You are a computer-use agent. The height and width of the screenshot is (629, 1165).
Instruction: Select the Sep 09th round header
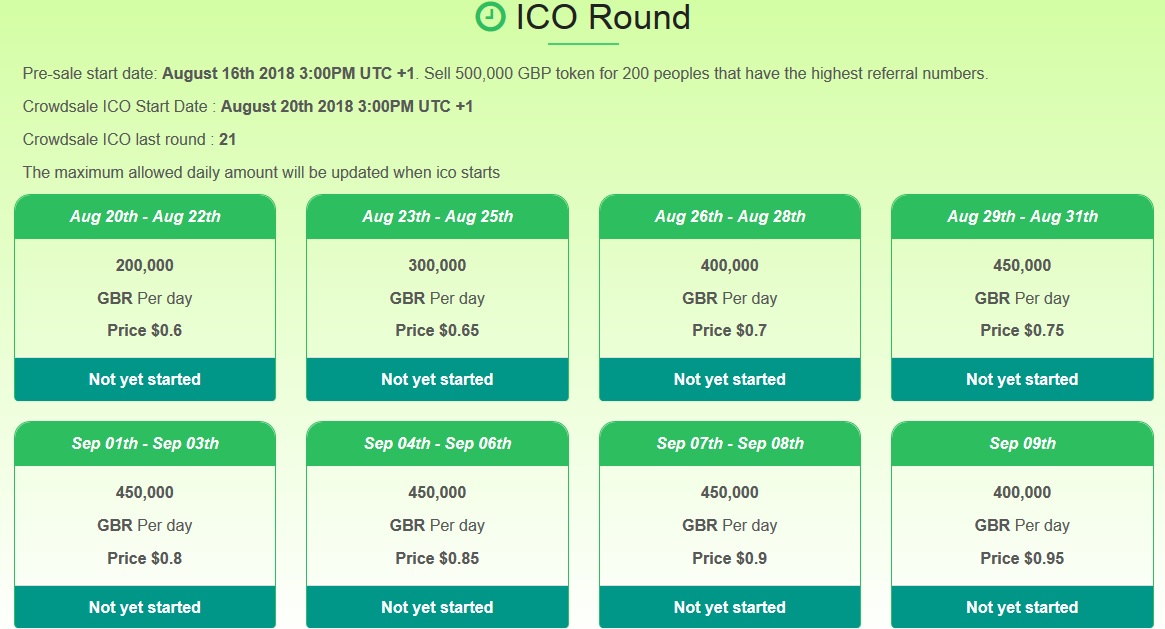pyautogui.click(x=1022, y=444)
